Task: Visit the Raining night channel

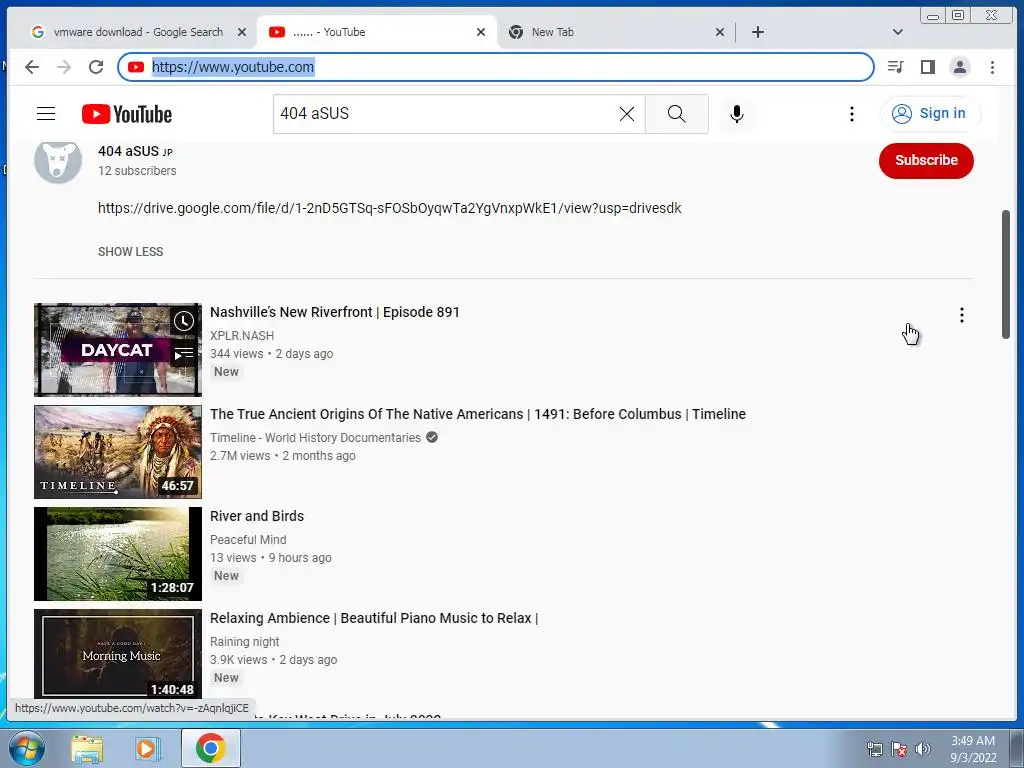Action: click(244, 641)
